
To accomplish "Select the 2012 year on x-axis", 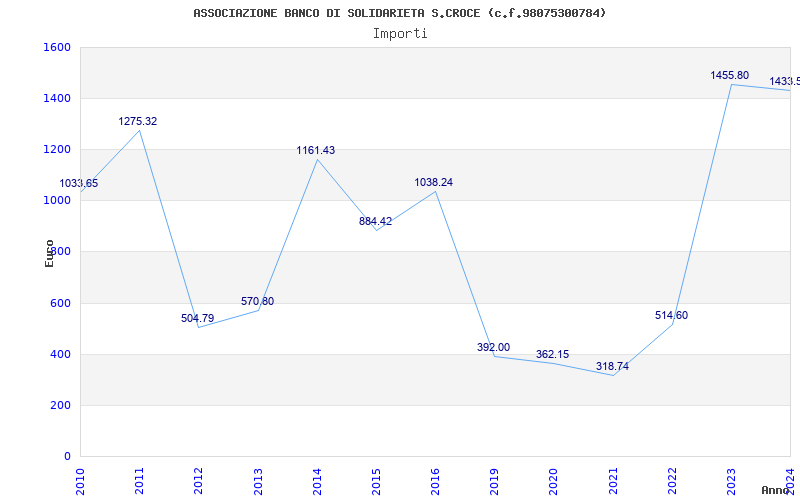I will click(x=198, y=481).
